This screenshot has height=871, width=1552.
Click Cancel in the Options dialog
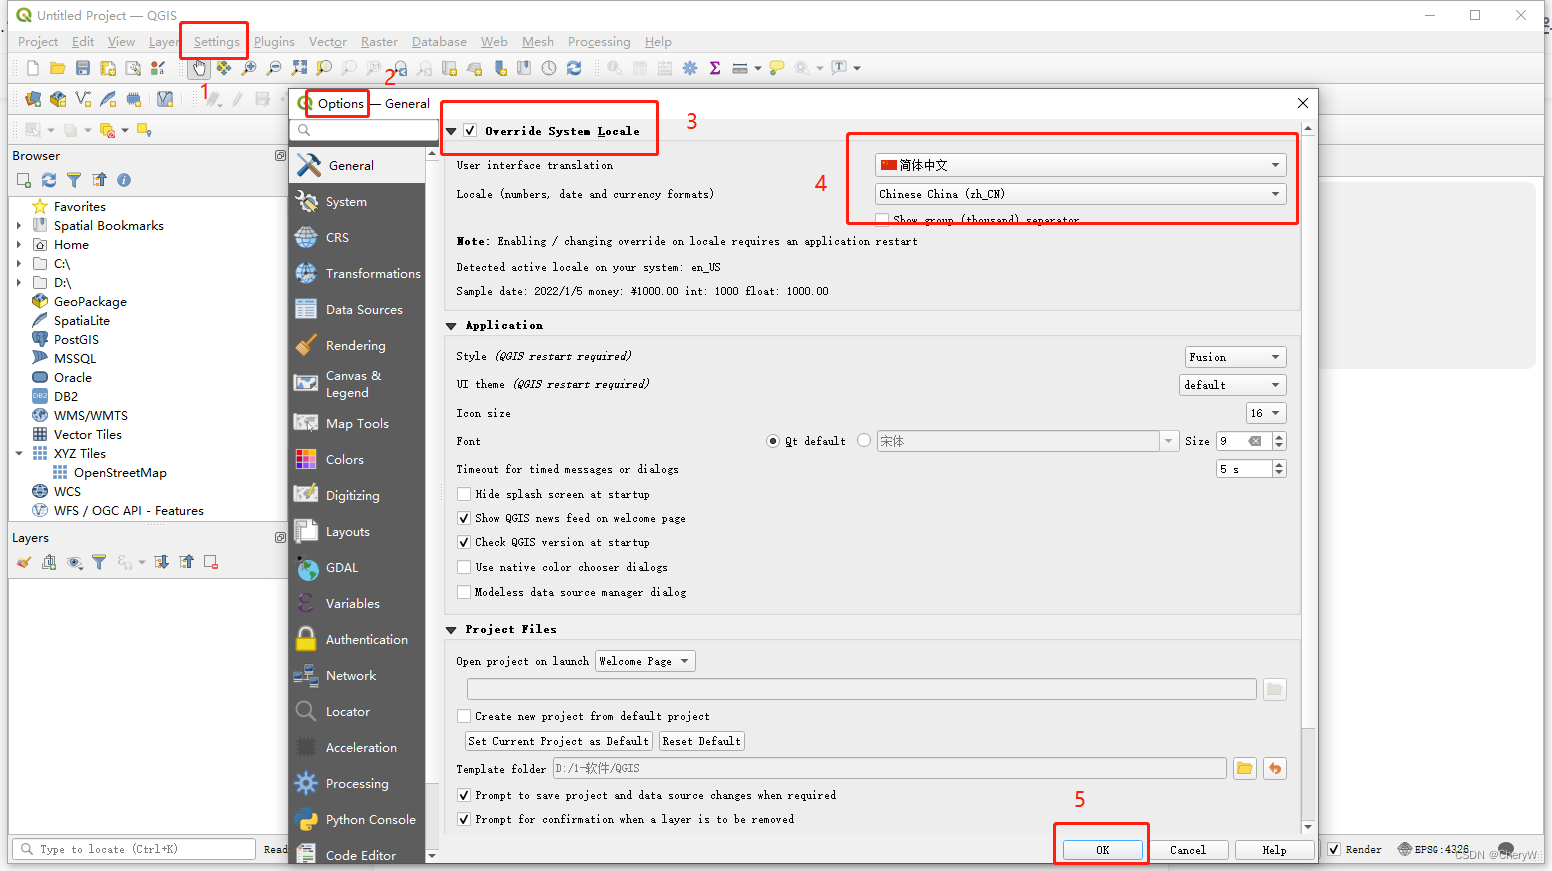[x=1188, y=850]
